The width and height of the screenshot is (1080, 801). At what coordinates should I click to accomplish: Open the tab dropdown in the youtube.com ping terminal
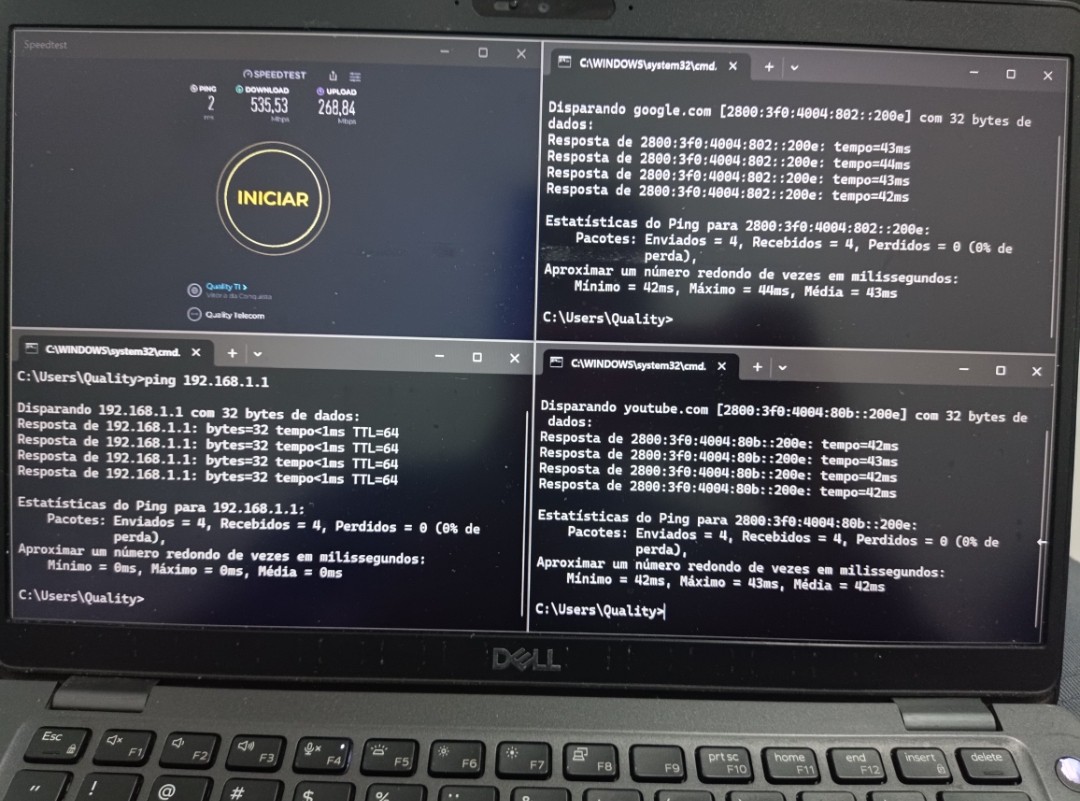782,368
